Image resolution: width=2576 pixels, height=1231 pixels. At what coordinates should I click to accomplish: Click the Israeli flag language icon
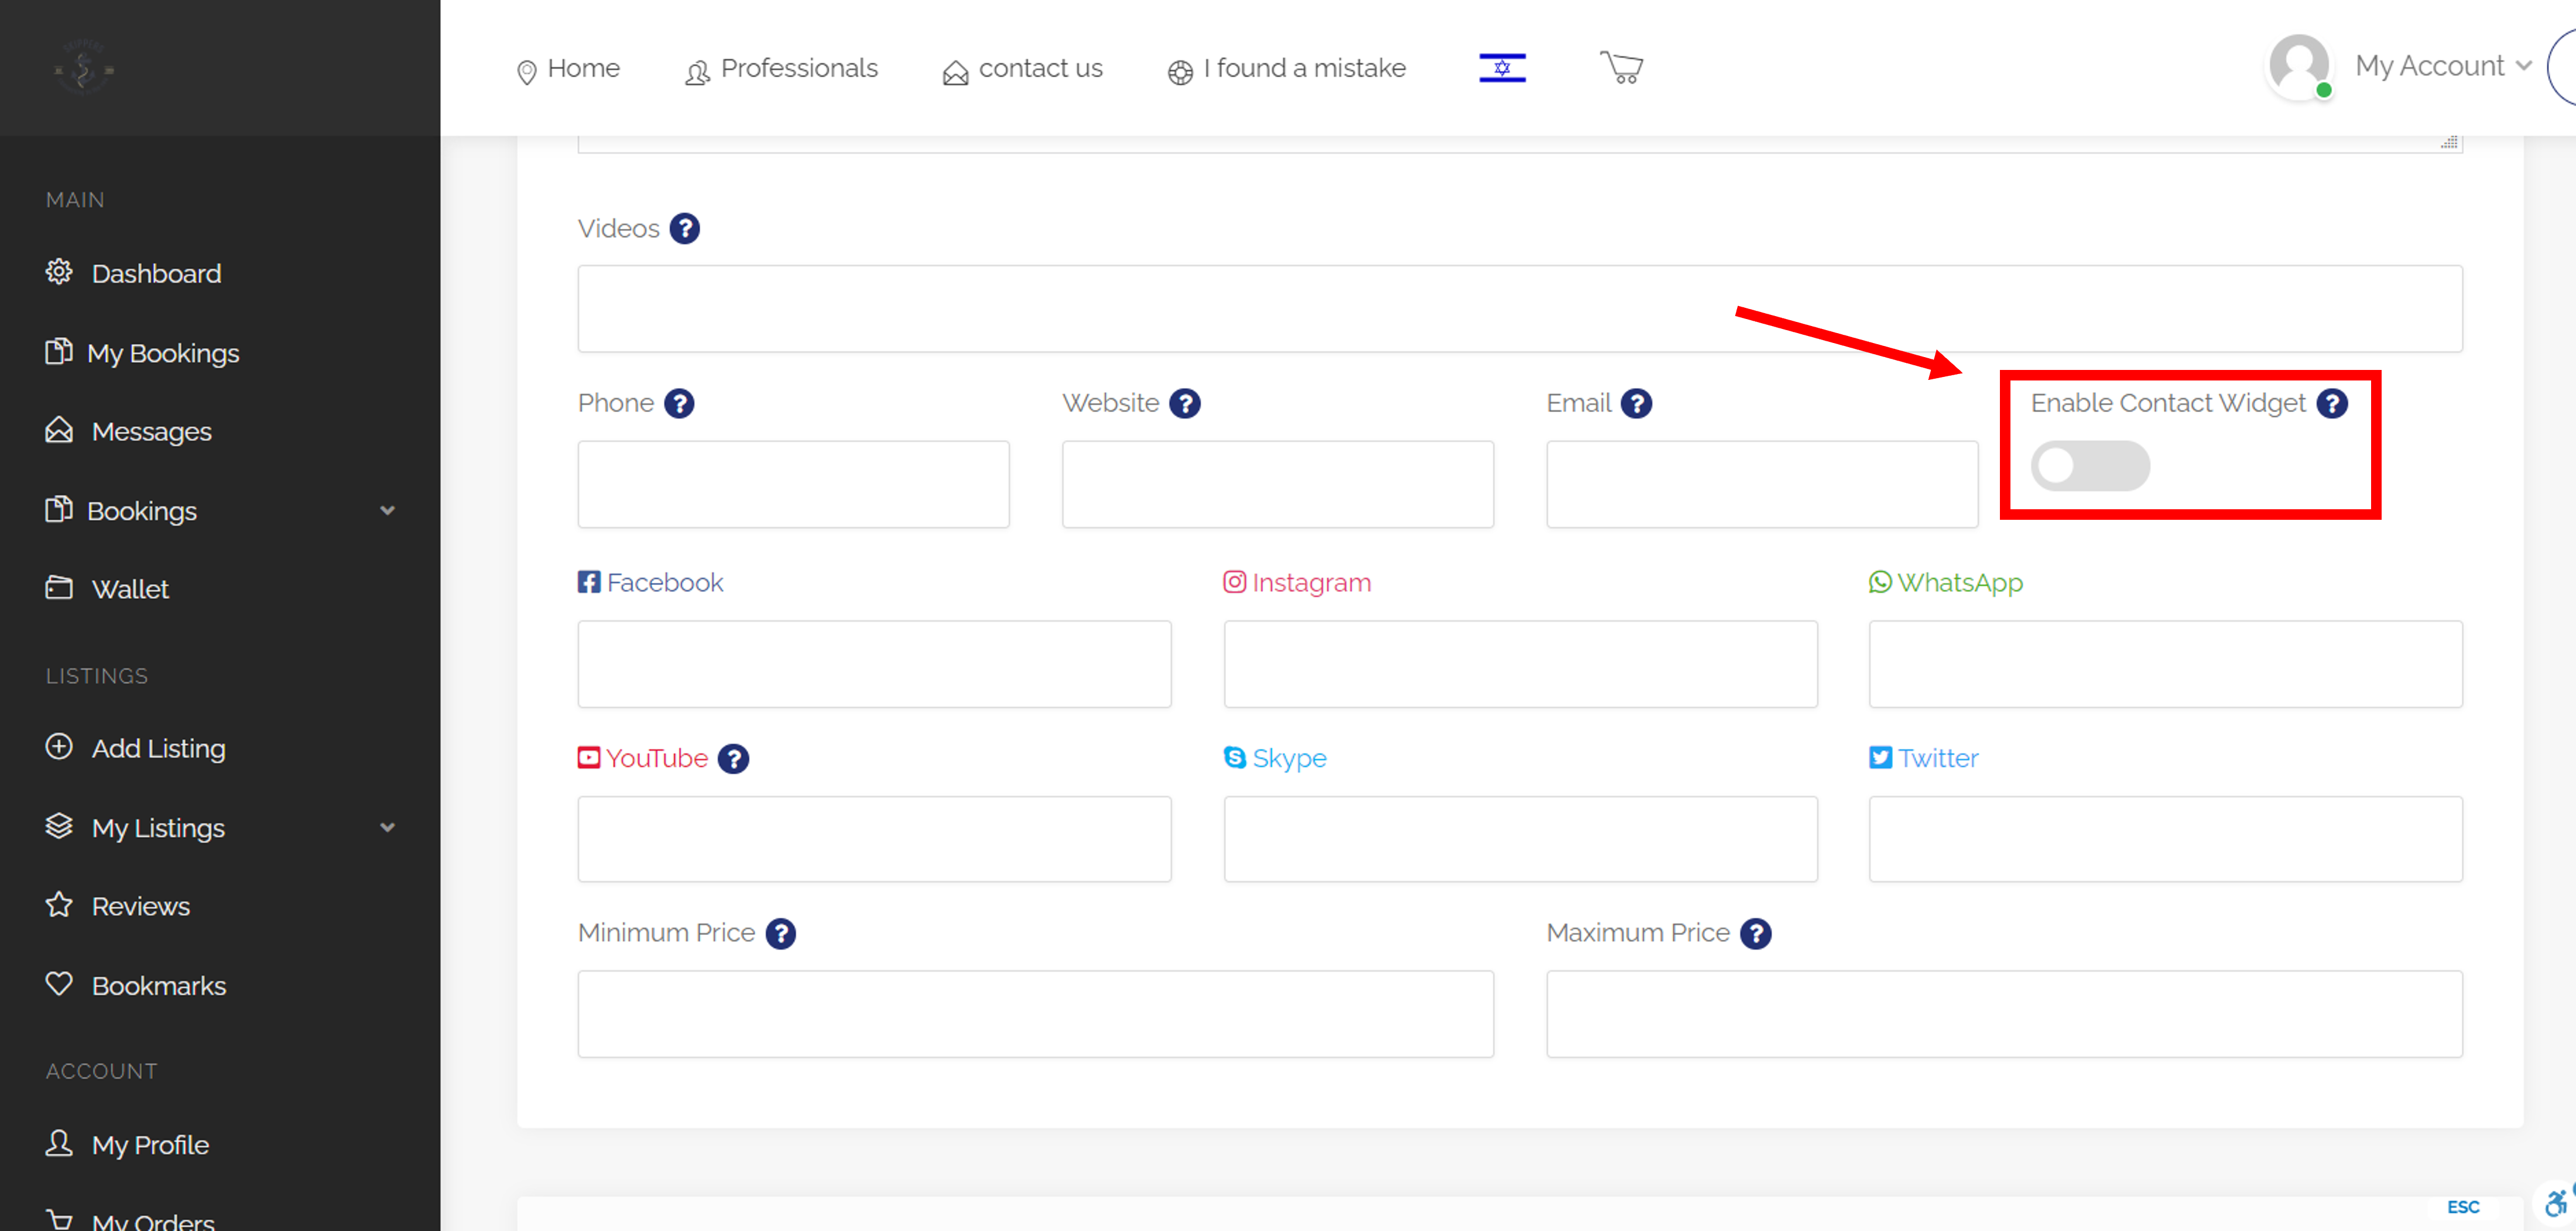1502,68
